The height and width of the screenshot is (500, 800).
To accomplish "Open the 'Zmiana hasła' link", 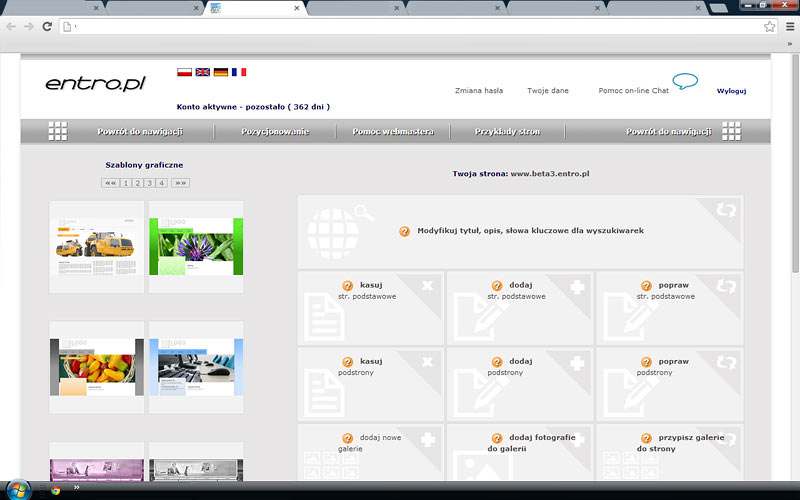I will coord(479,91).
